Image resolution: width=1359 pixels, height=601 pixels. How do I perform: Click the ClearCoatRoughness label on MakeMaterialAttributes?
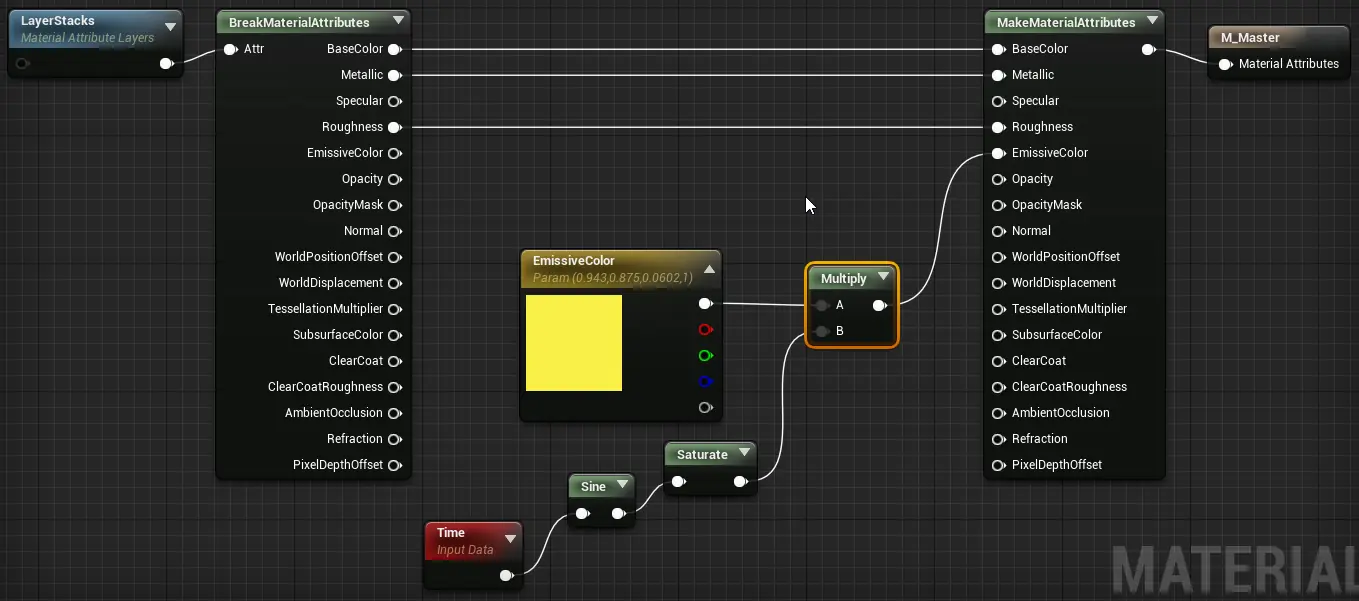(x=1069, y=387)
